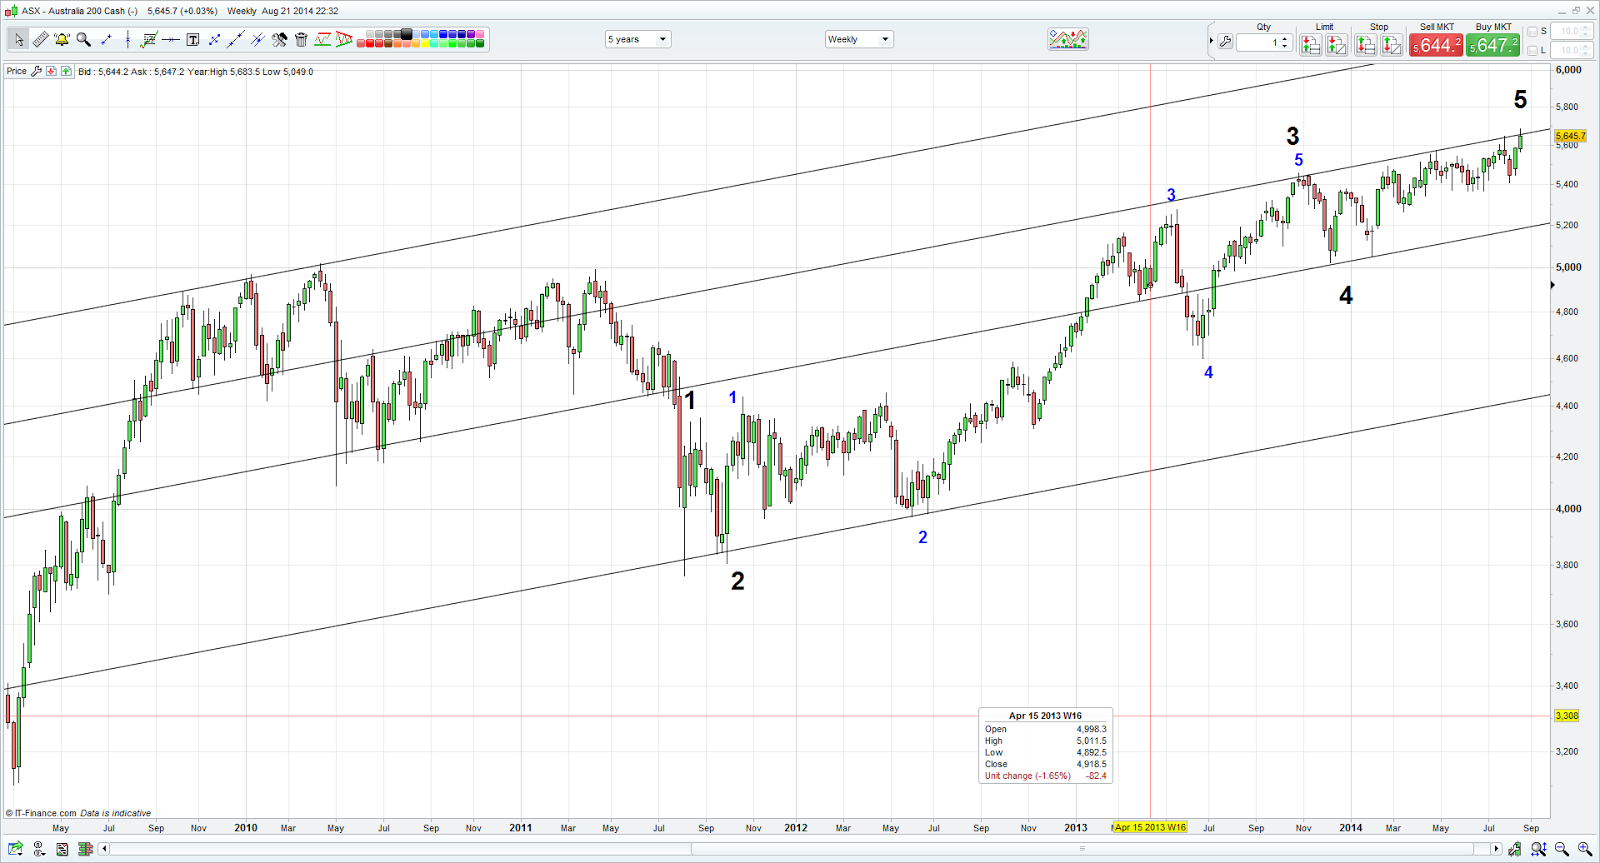Click the export chart icon at bottom left
The height and width of the screenshot is (863, 1600).
[15, 849]
